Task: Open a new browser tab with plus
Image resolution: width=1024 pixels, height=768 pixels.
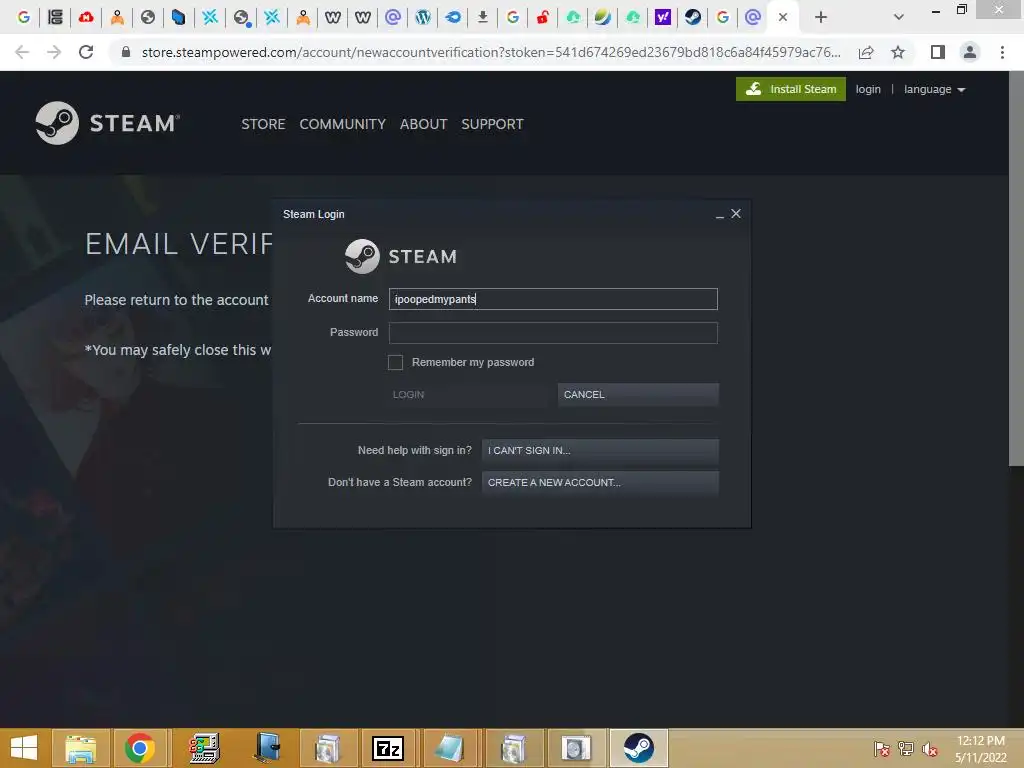Action: pyautogui.click(x=821, y=18)
